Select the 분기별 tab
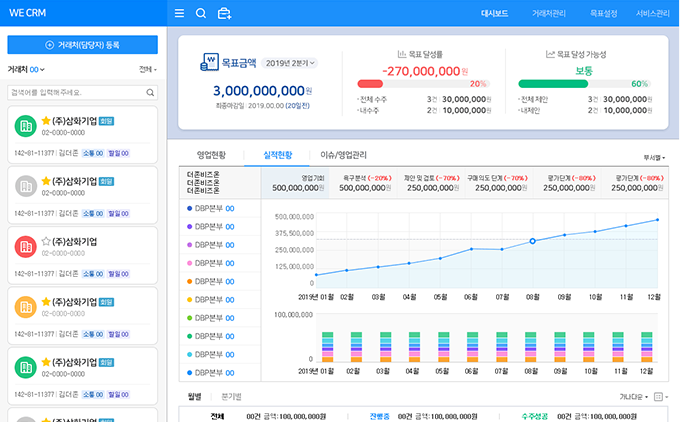Viewport: 680px width, 422px height. (x=231, y=396)
